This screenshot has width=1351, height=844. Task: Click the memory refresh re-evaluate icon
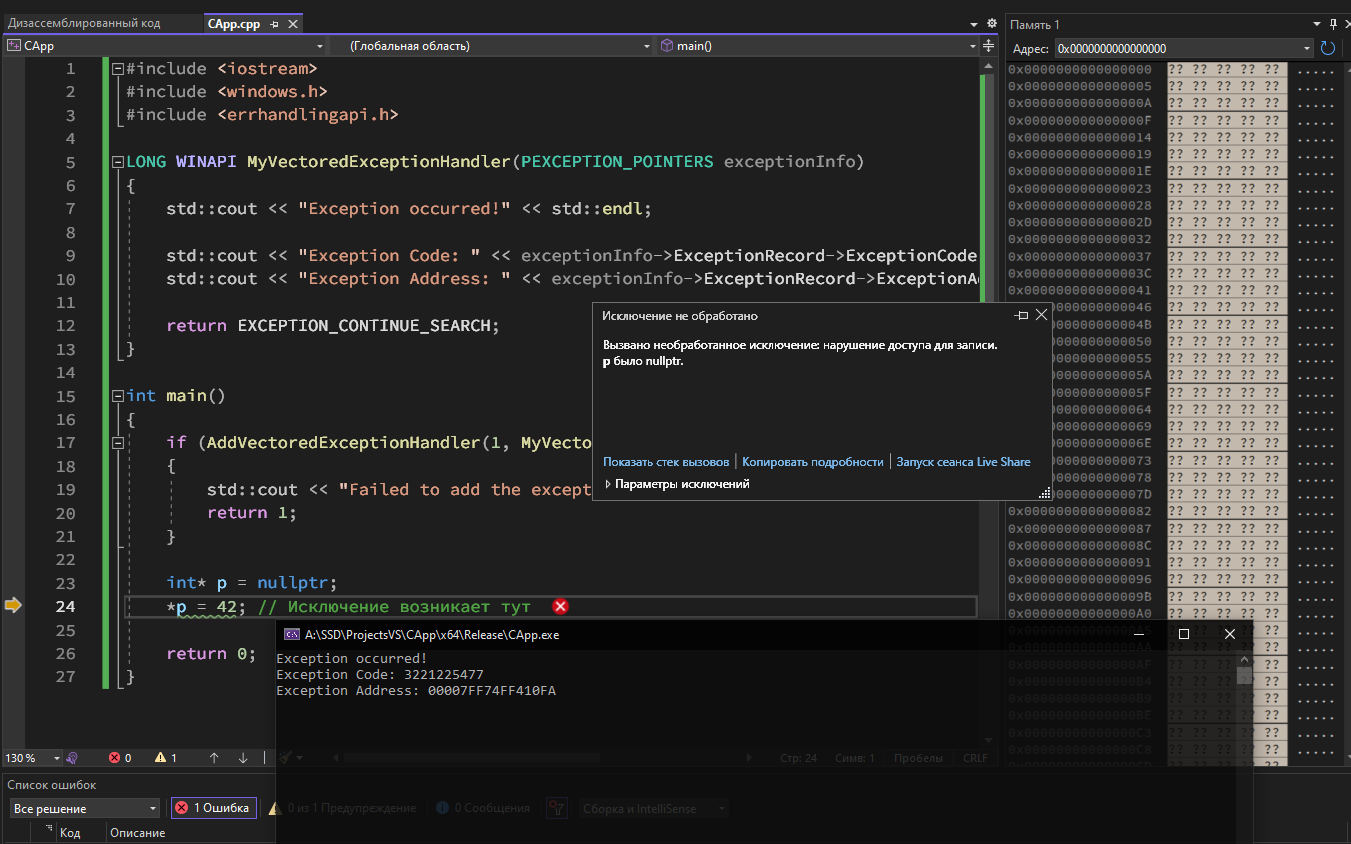tap(1328, 48)
